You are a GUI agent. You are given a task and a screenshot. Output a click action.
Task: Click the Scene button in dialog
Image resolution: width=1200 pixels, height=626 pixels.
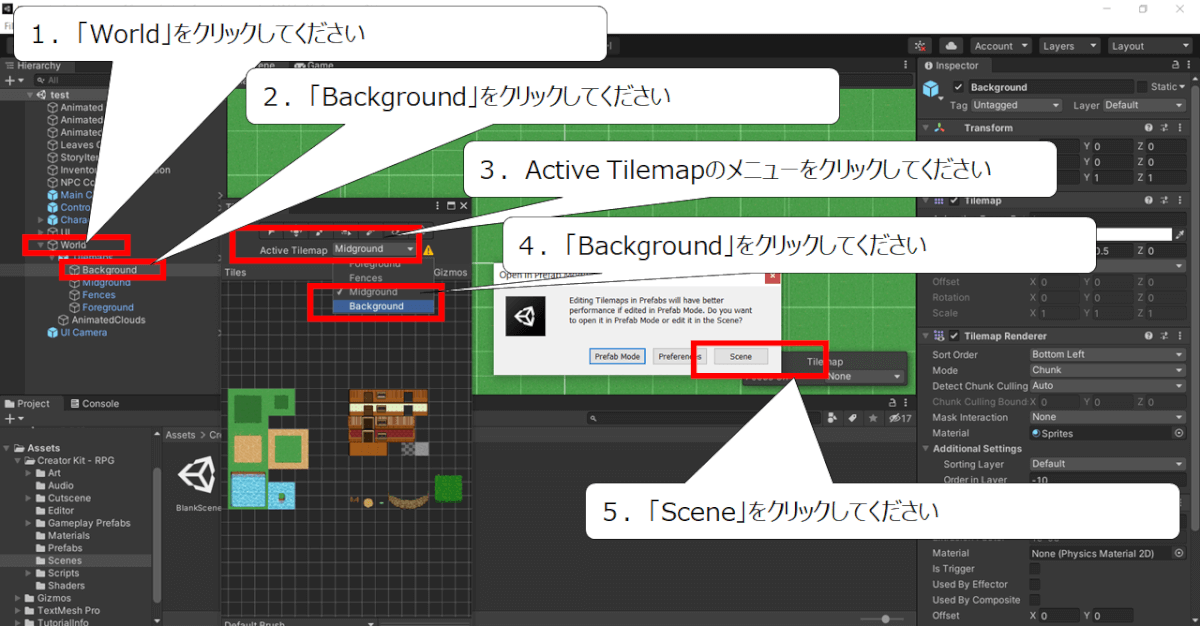[741, 356]
